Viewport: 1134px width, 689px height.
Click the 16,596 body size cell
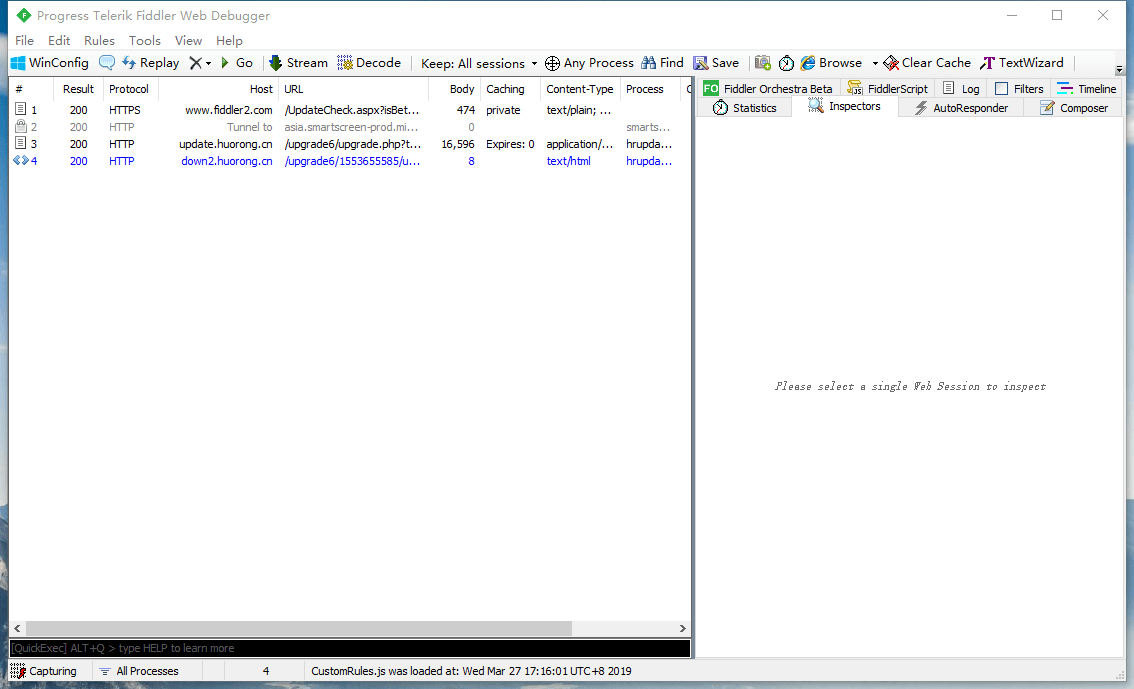[458, 144]
